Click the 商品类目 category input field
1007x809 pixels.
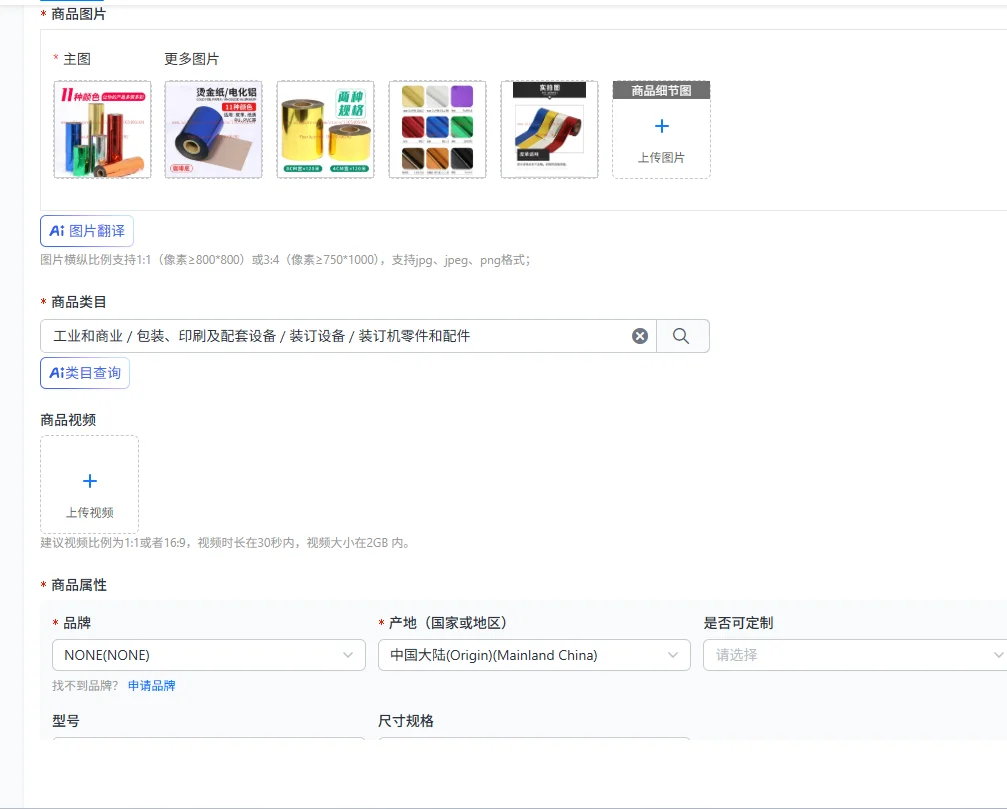348,336
